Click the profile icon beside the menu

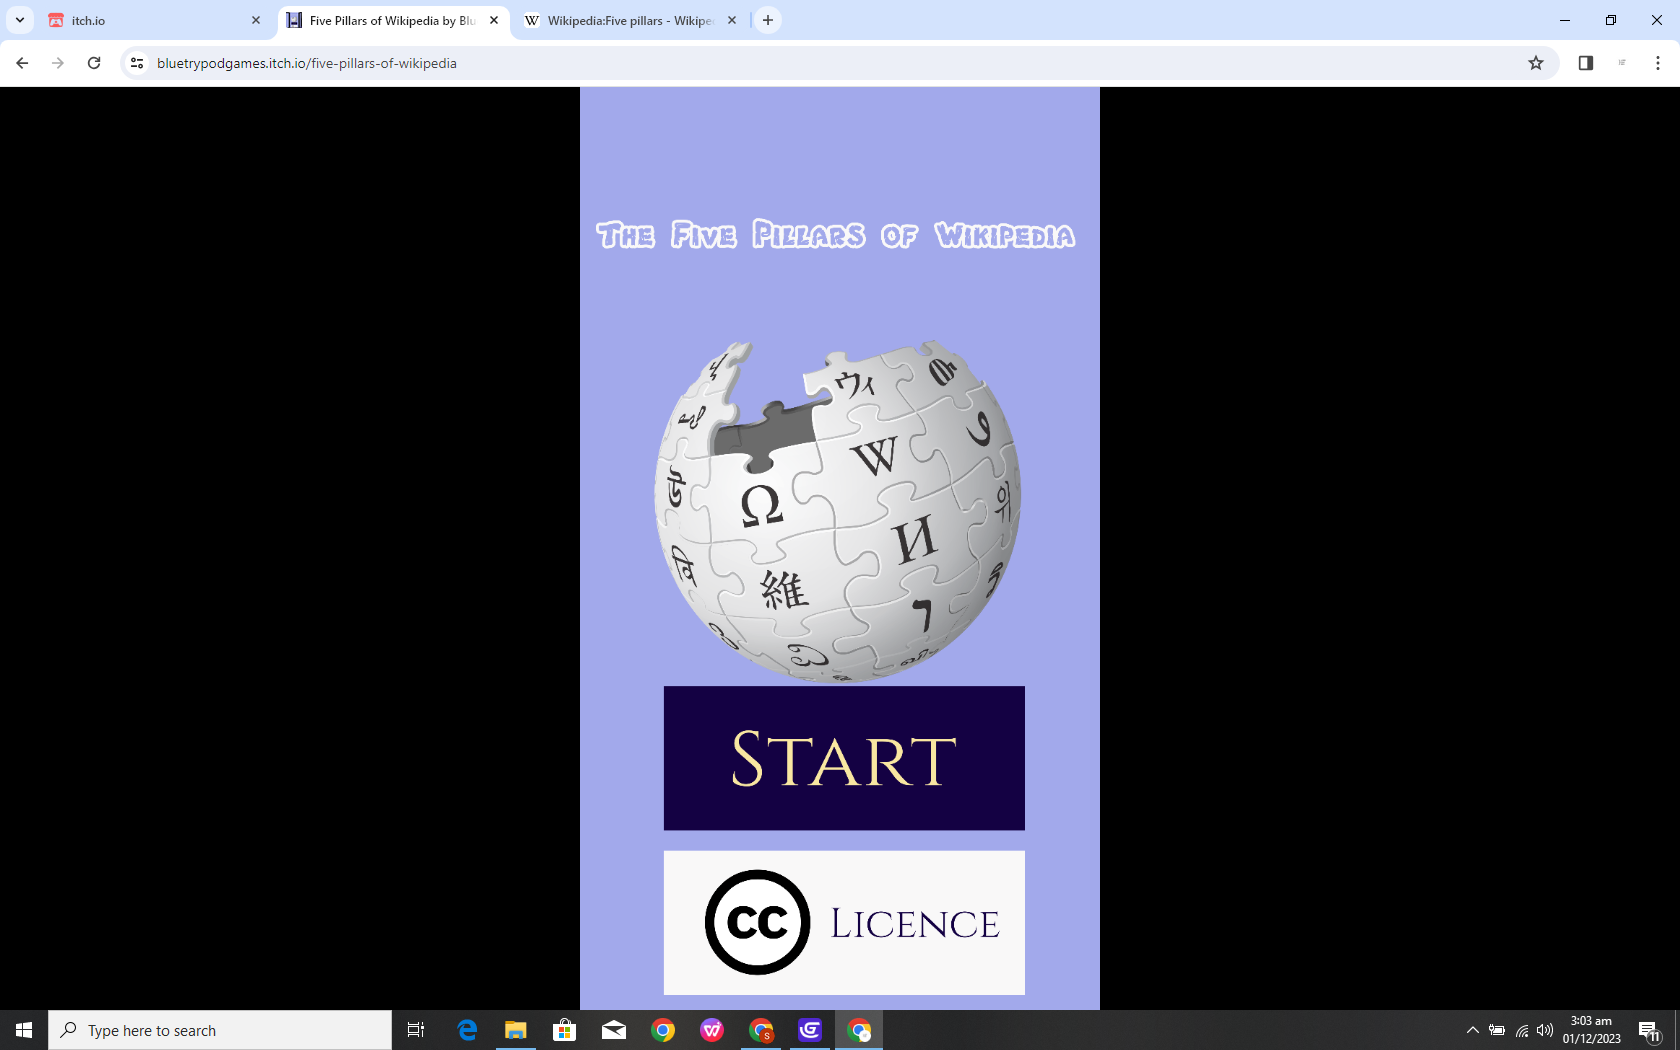pos(1622,63)
